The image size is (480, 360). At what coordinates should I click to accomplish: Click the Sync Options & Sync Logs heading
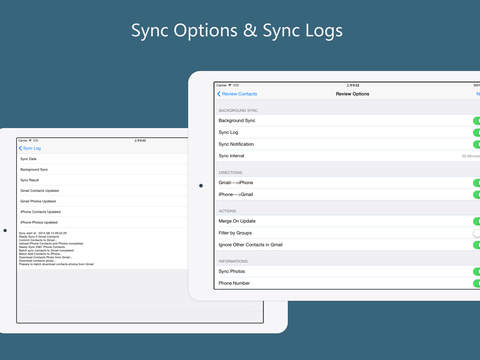pyautogui.click(x=237, y=31)
